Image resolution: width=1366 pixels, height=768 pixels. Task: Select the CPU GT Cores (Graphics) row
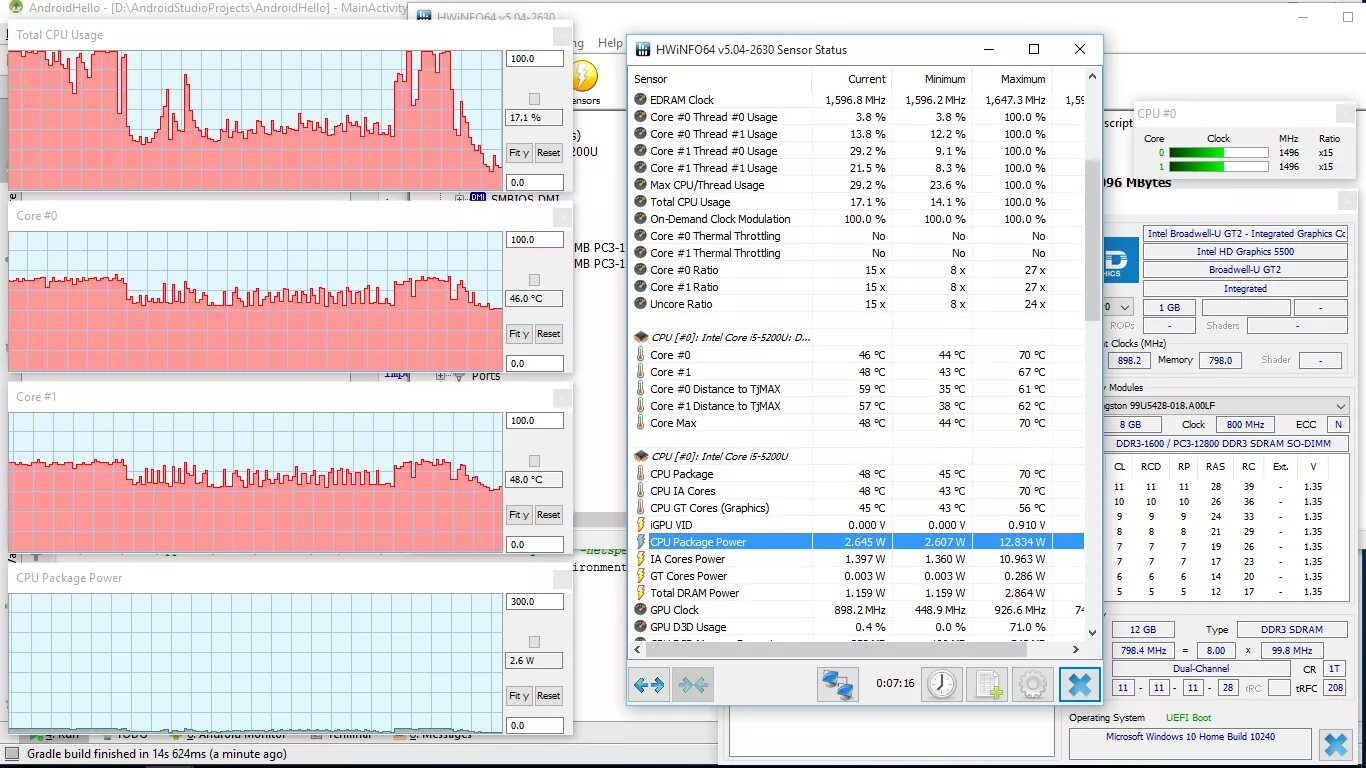(858, 508)
